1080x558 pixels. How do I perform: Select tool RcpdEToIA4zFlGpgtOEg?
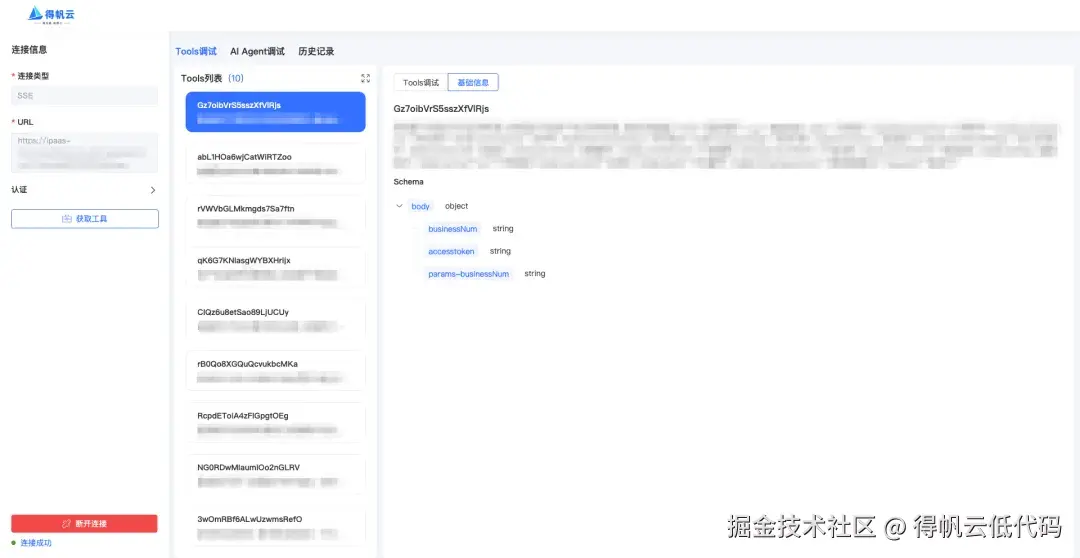[276, 422]
